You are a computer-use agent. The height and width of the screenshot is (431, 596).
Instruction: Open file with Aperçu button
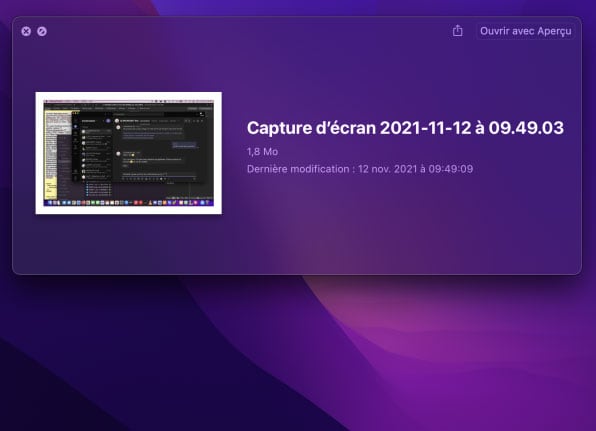coord(525,31)
